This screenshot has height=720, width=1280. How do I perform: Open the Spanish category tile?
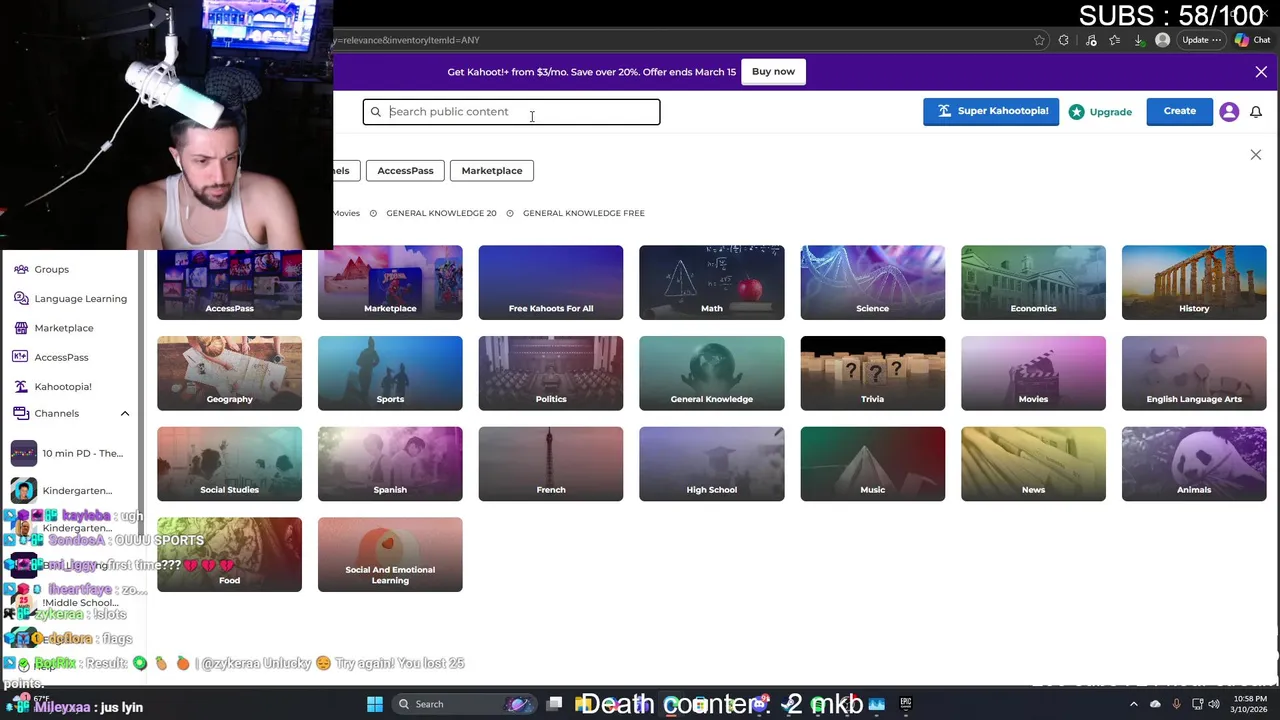pos(390,464)
